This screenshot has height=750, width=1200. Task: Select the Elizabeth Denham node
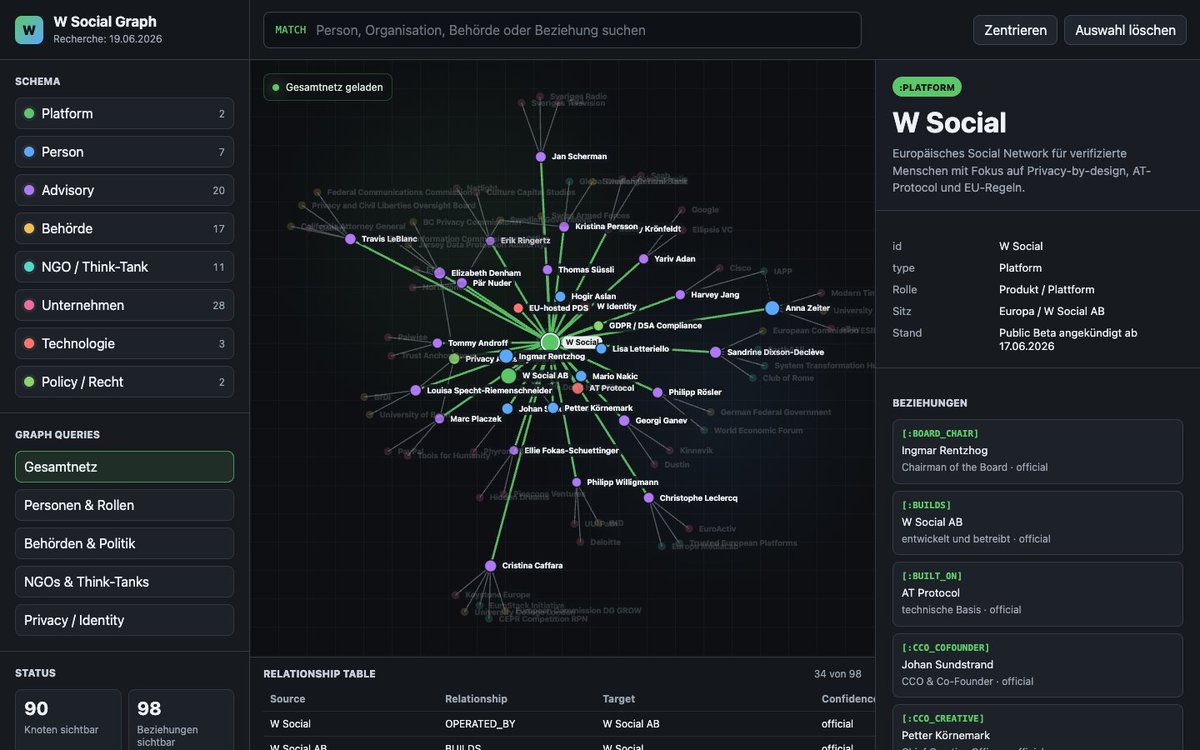click(x=440, y=272)
